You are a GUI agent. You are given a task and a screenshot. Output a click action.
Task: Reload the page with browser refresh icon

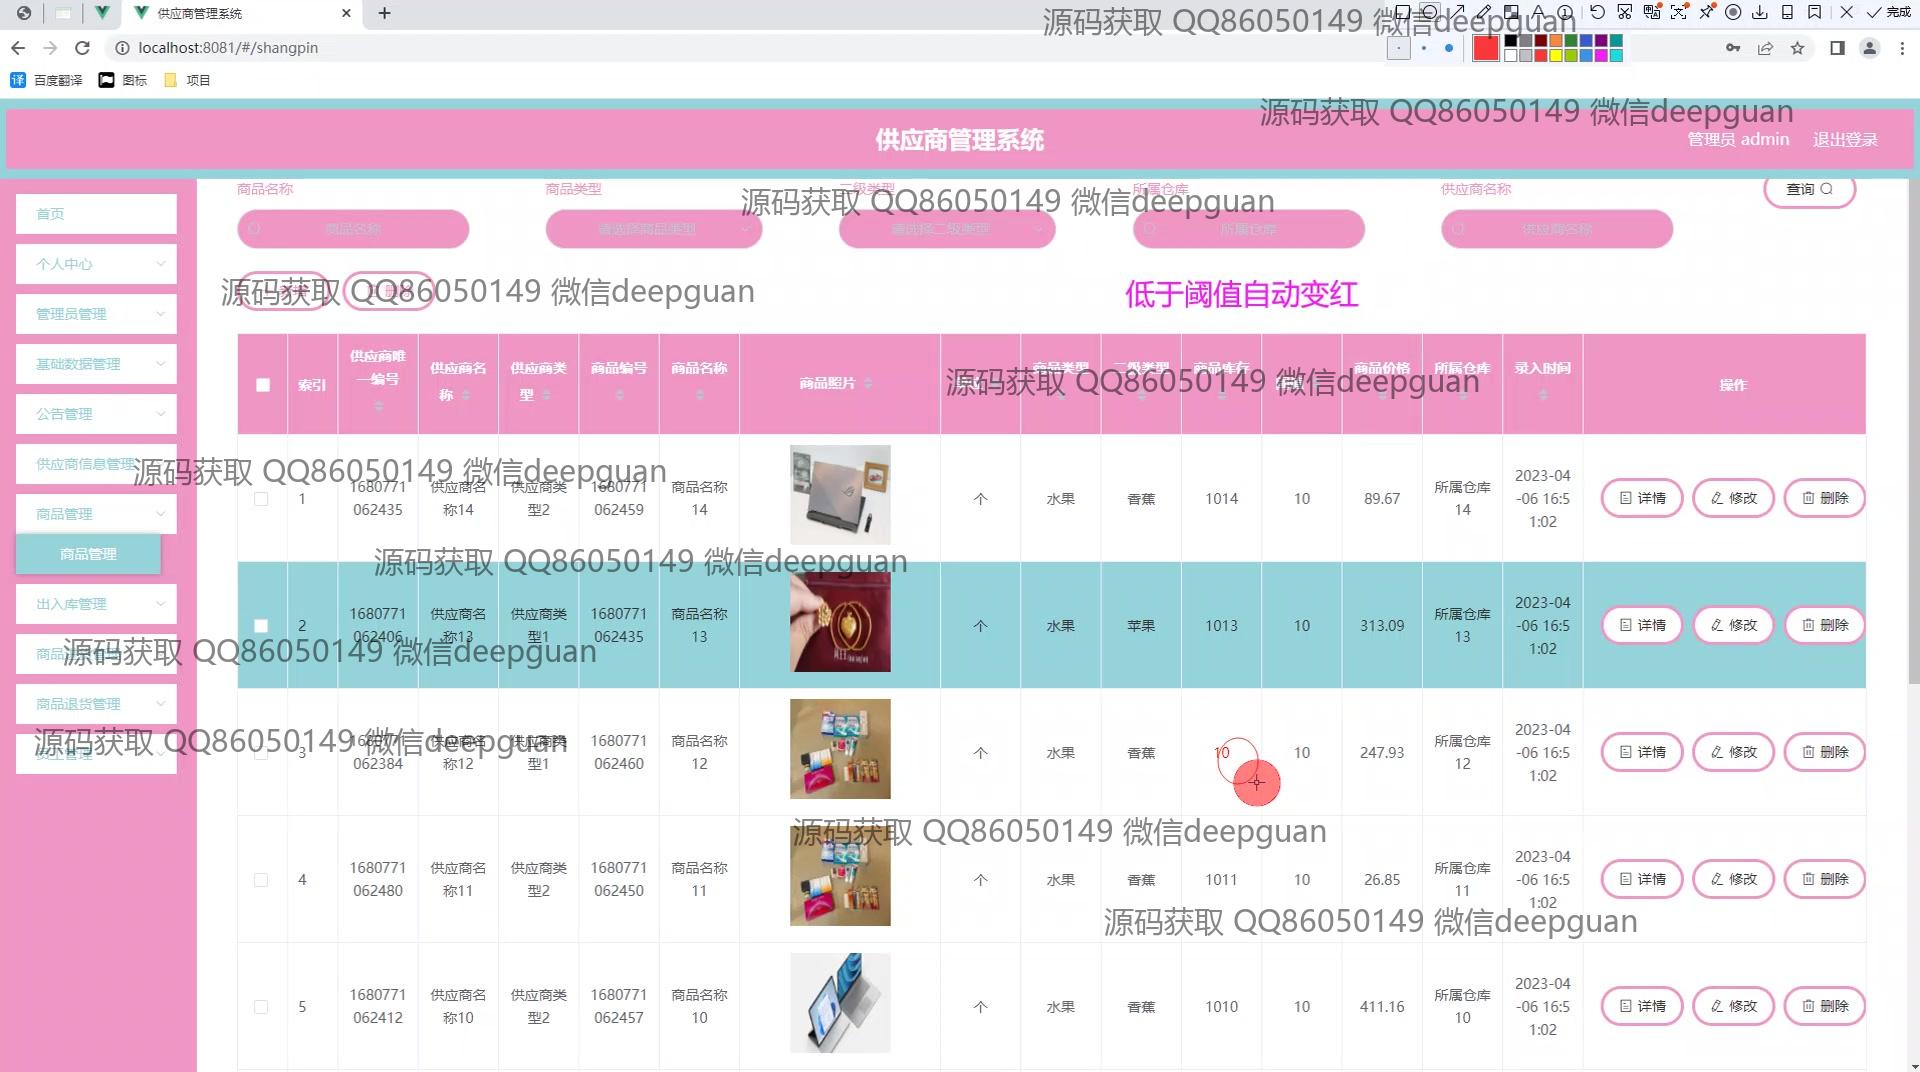(x=83, y=48)
